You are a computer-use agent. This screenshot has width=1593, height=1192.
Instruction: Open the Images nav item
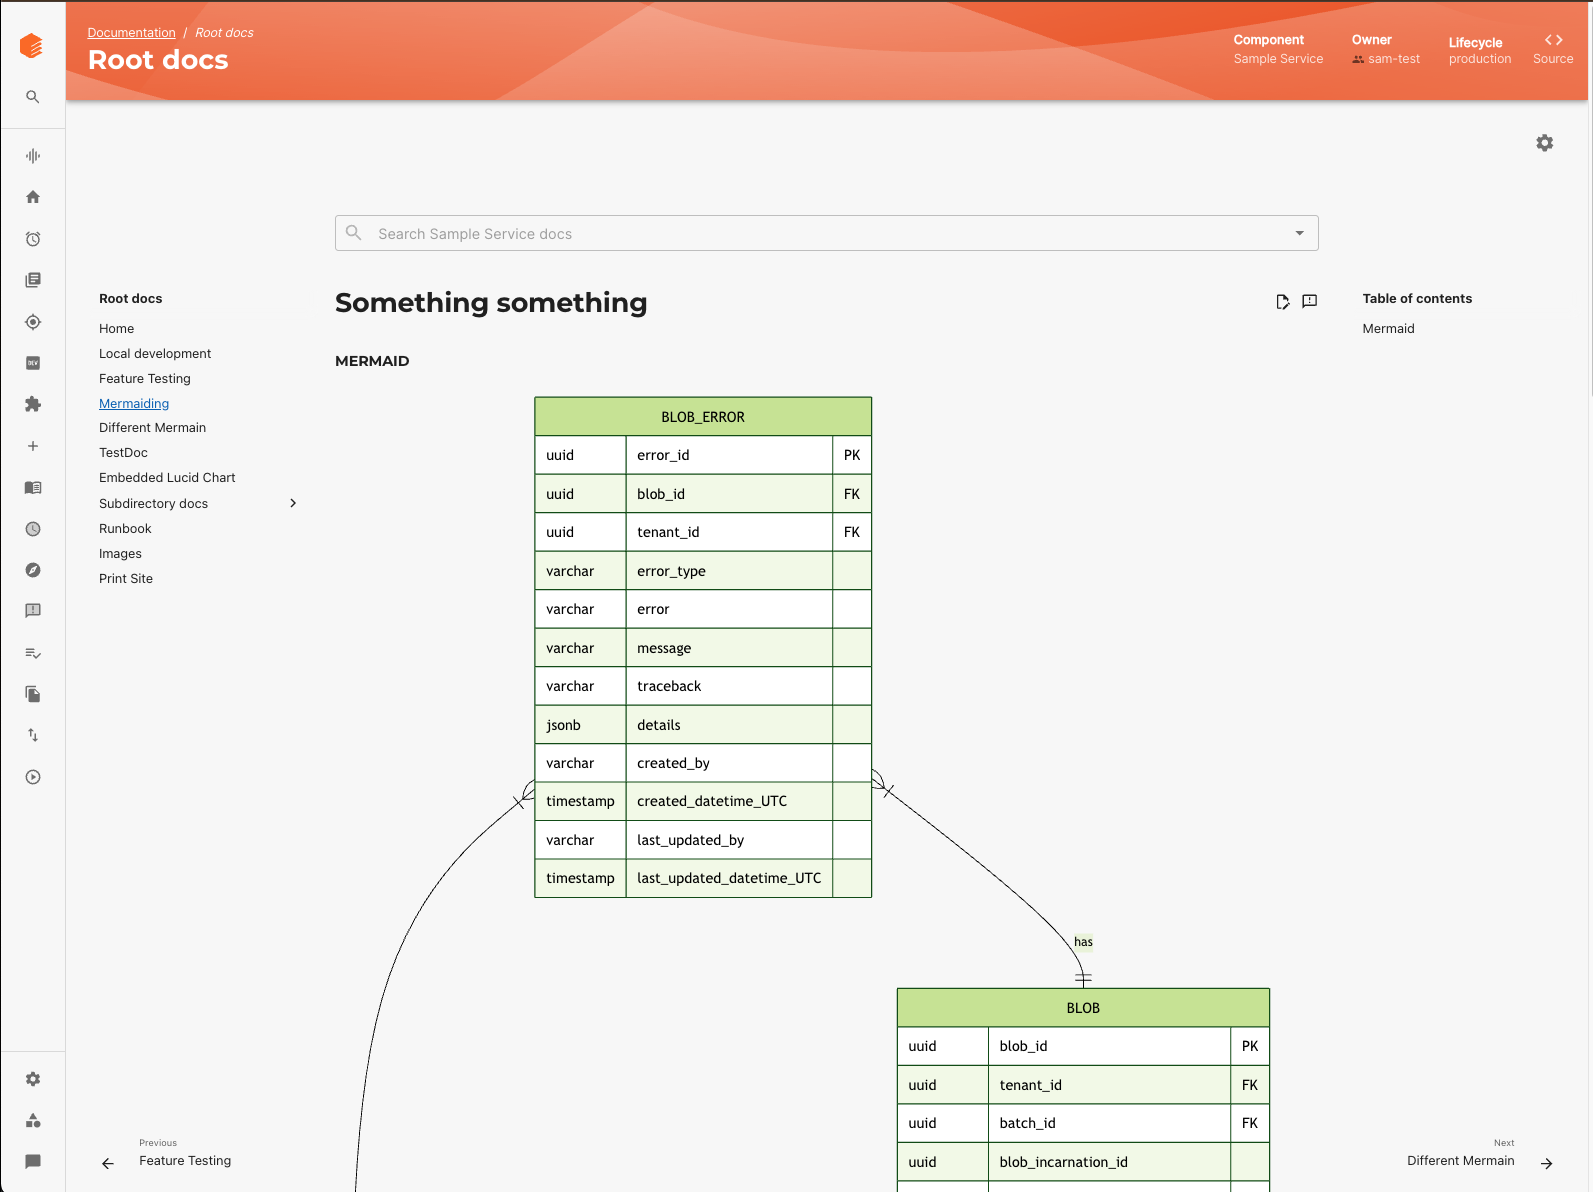pos(120,554)
